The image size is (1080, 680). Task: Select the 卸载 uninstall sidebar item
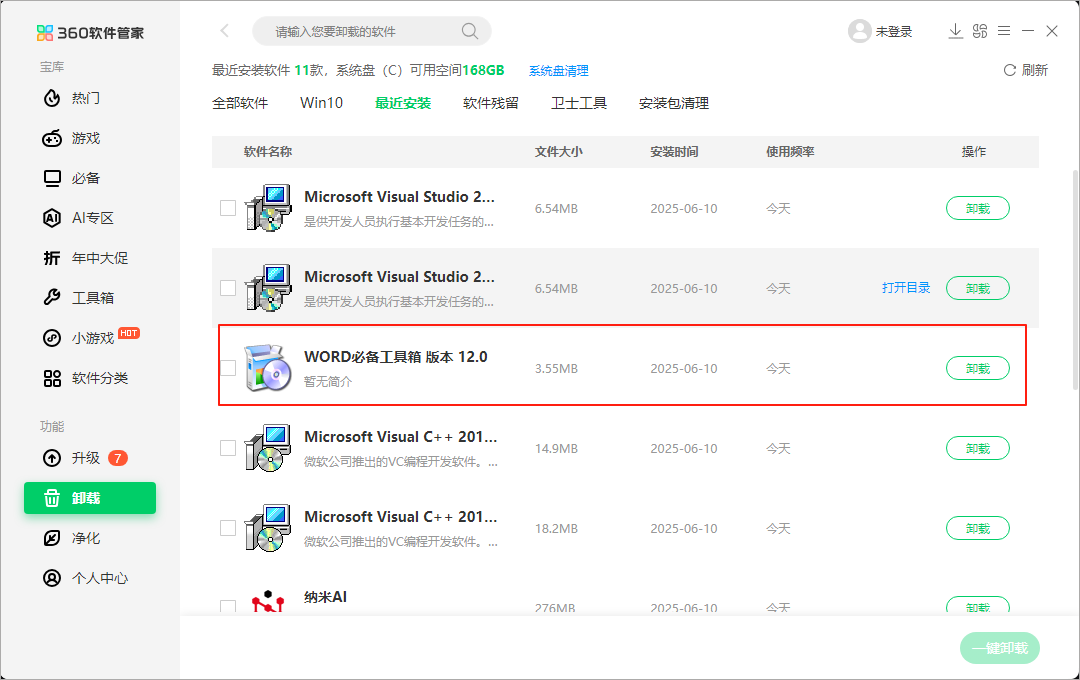[90, 498]
